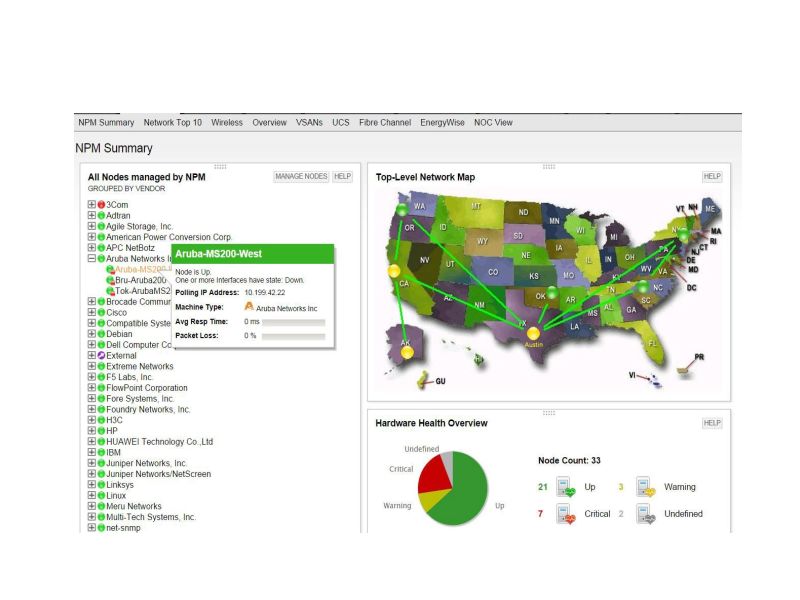The width and height of the screenshot is (800, 600).
Task: Click Help in All Nodes panel
Action: coord(342,177)
